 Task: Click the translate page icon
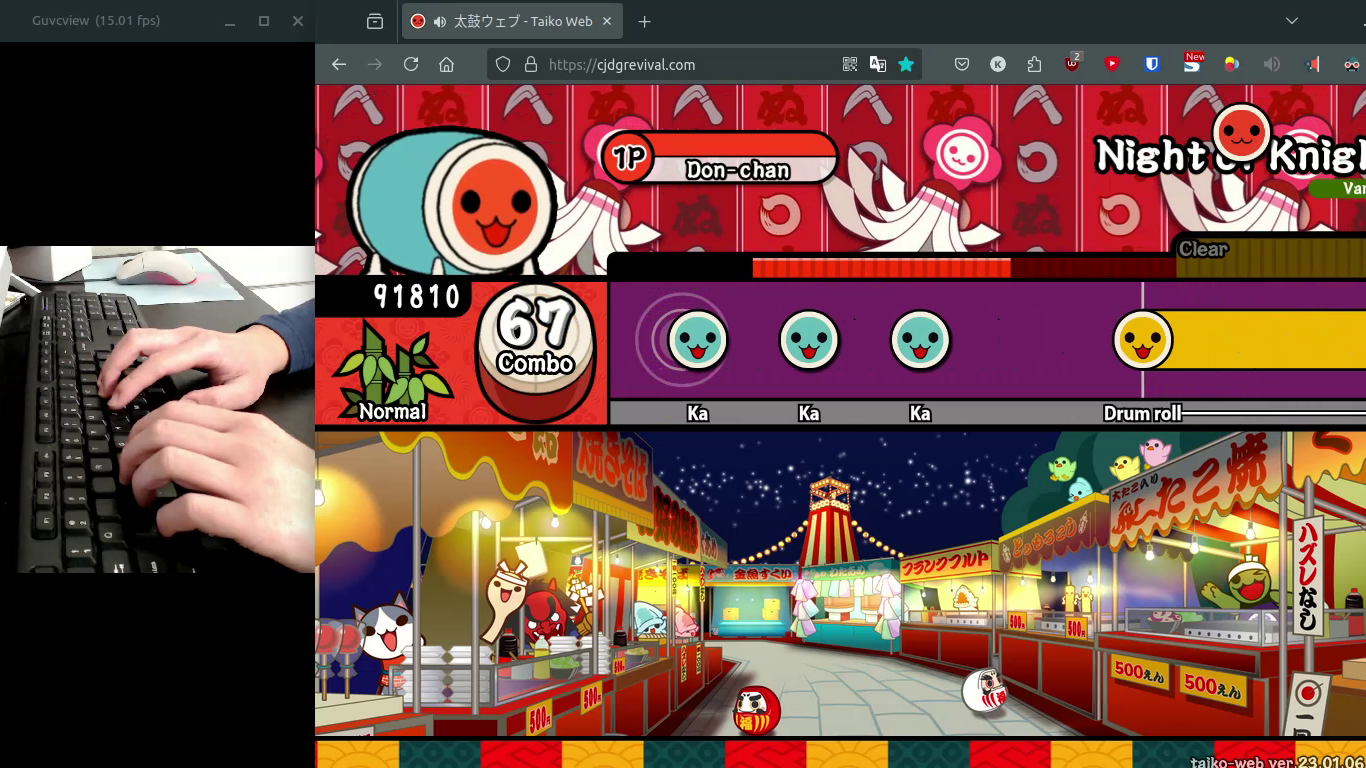coord(878,64)
